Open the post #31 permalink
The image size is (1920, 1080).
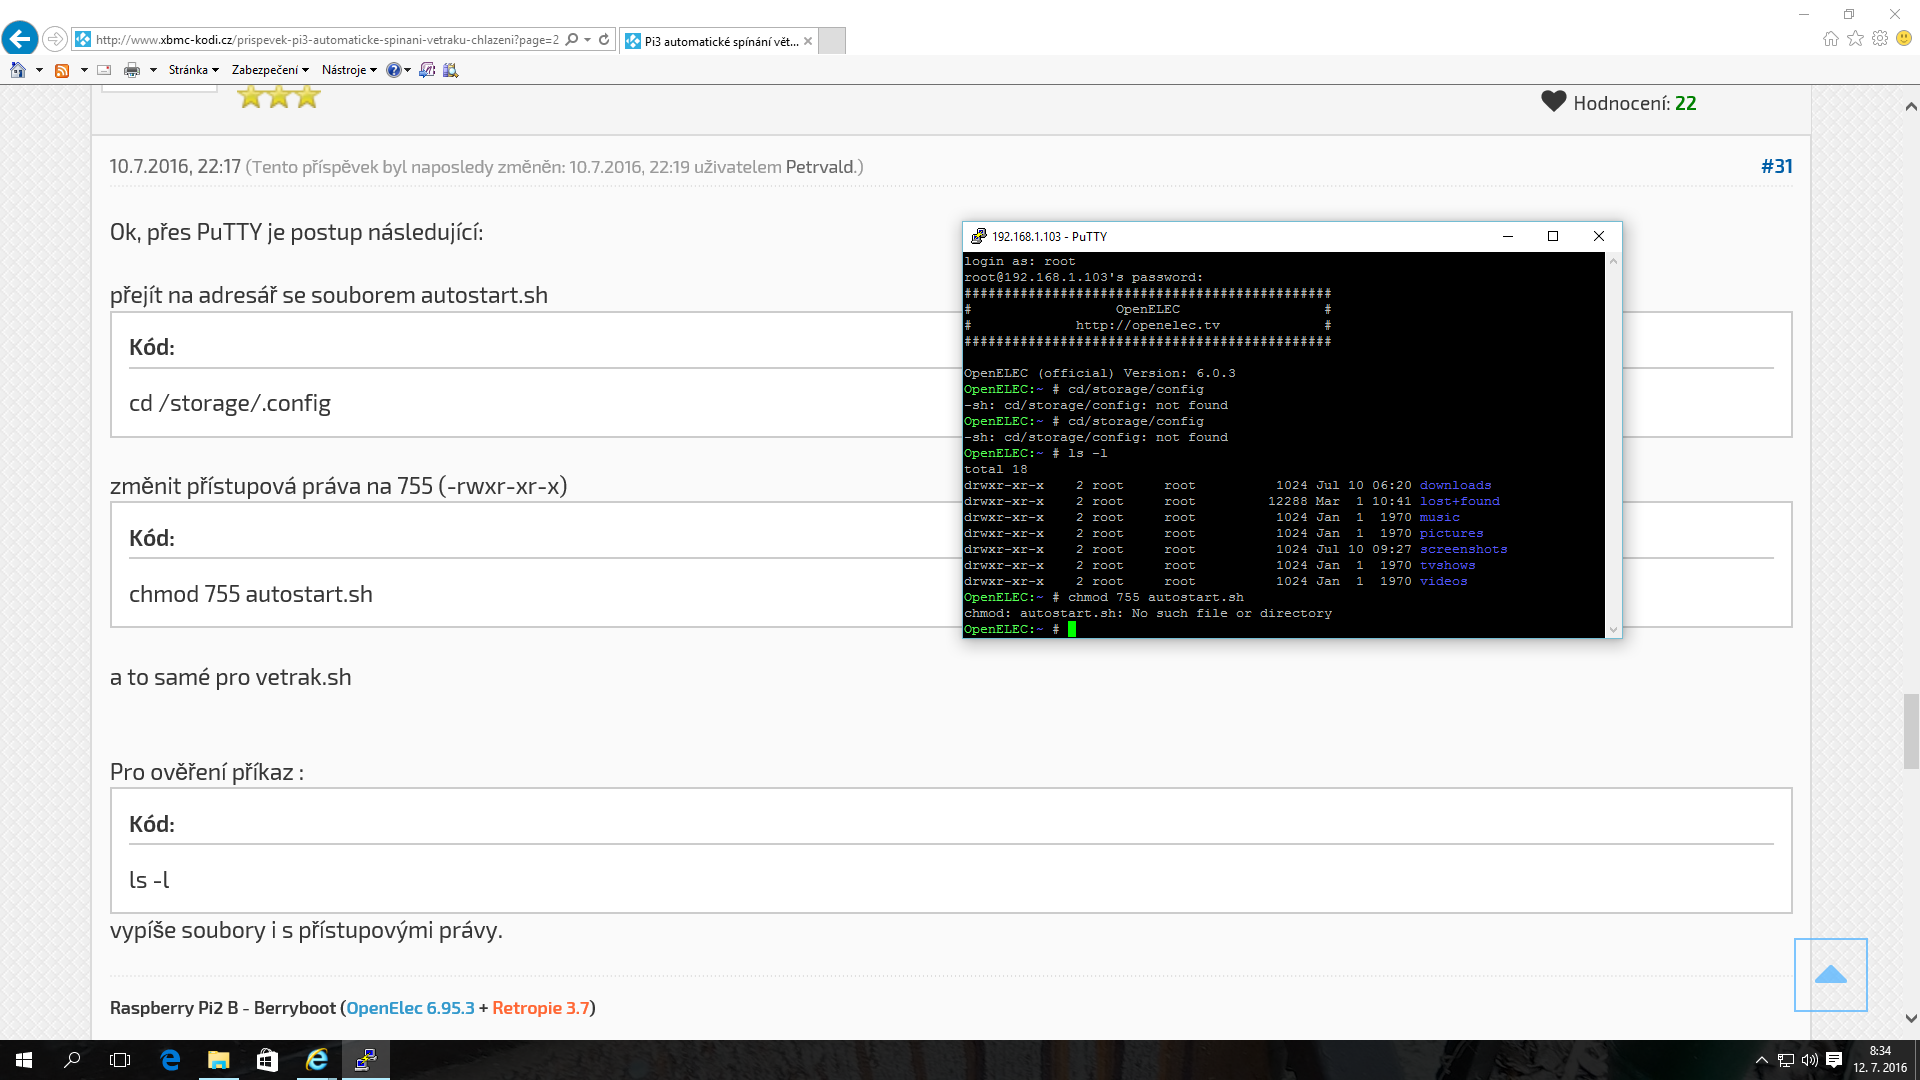(1776, 166)
